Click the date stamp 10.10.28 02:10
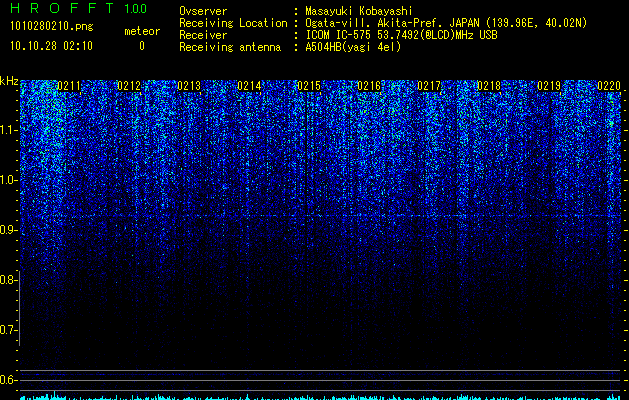This screenshot has width=629, height=400. [51, 46]
